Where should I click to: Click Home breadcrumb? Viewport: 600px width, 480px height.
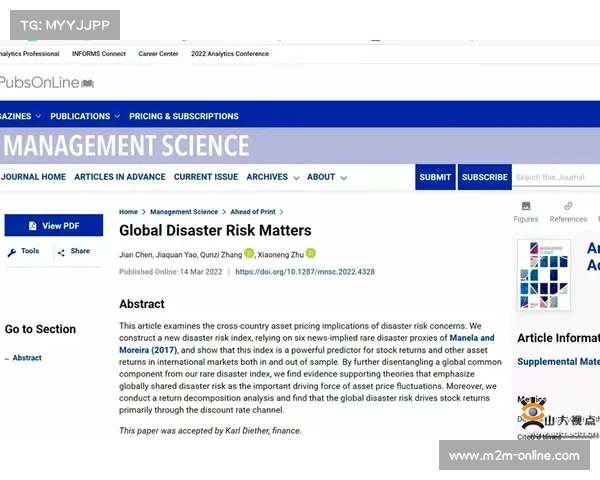pyautogui.click(x=128, y=212)
